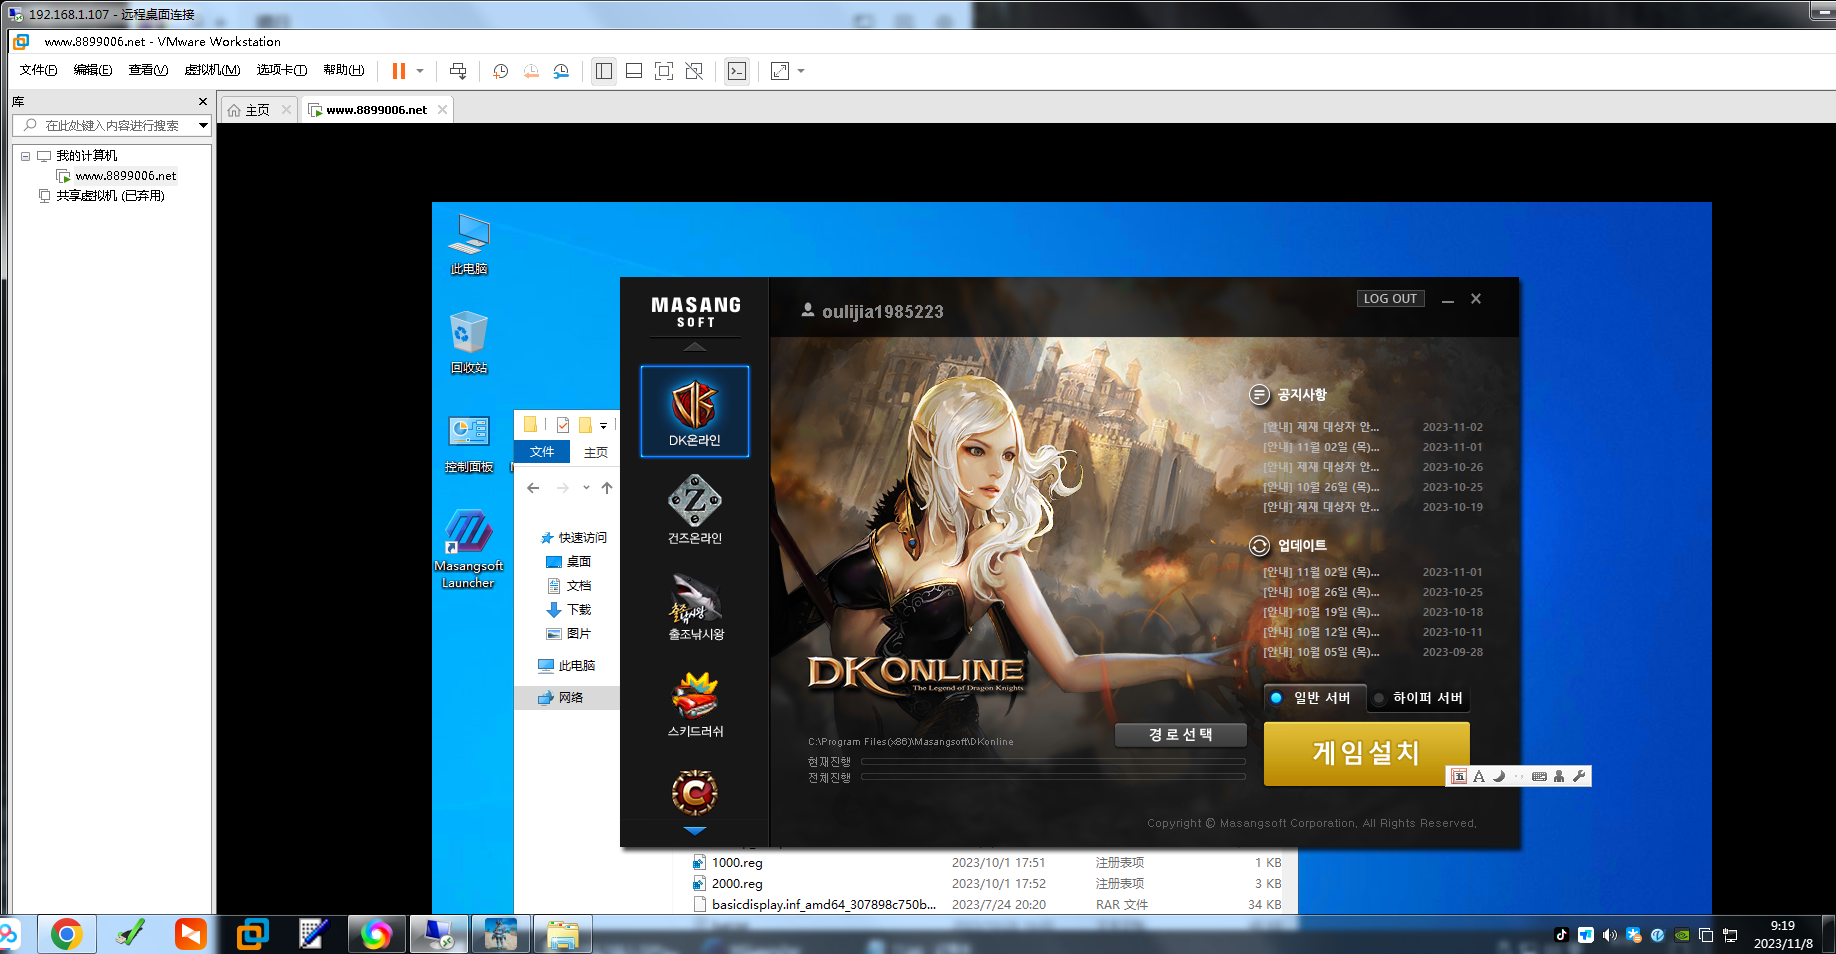Click the send Ctrl+Alt+Del toolbar icon

point(458,71)
